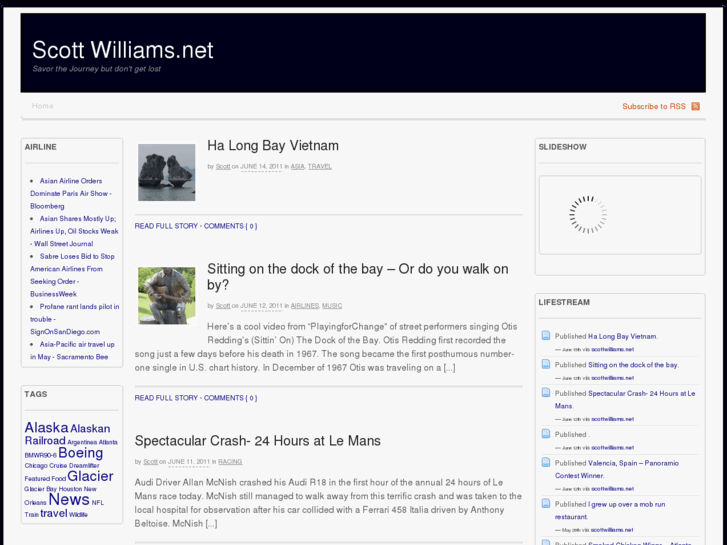Click document icon beside Sitting on the dock lifestream entry
Screen dimensions: 727x545
click(x=546, y=364)
